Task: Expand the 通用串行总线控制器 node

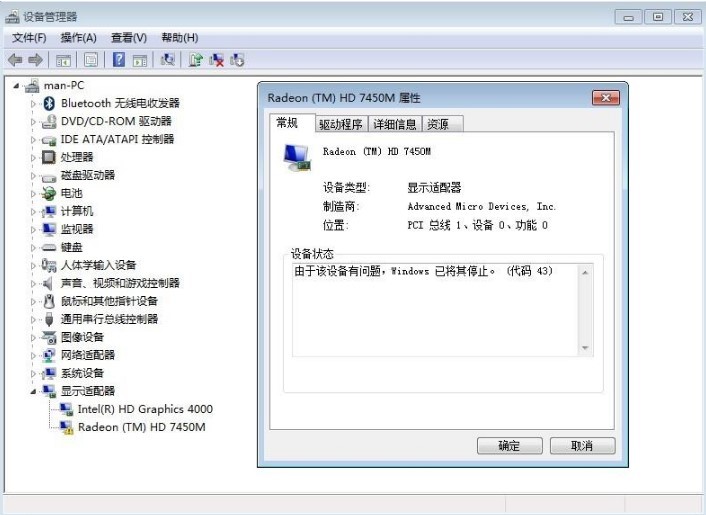Action: pyautogui.click(x=33, y=320)
